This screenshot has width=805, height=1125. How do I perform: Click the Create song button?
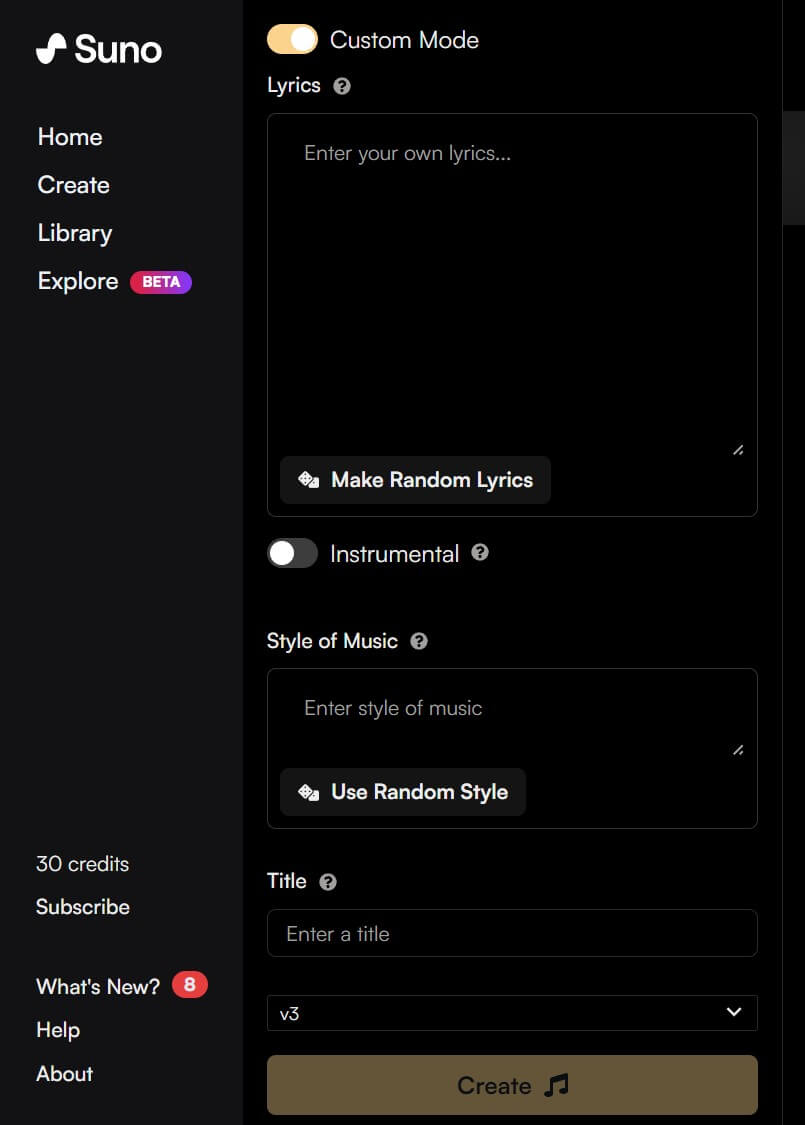click(512, 1085)
